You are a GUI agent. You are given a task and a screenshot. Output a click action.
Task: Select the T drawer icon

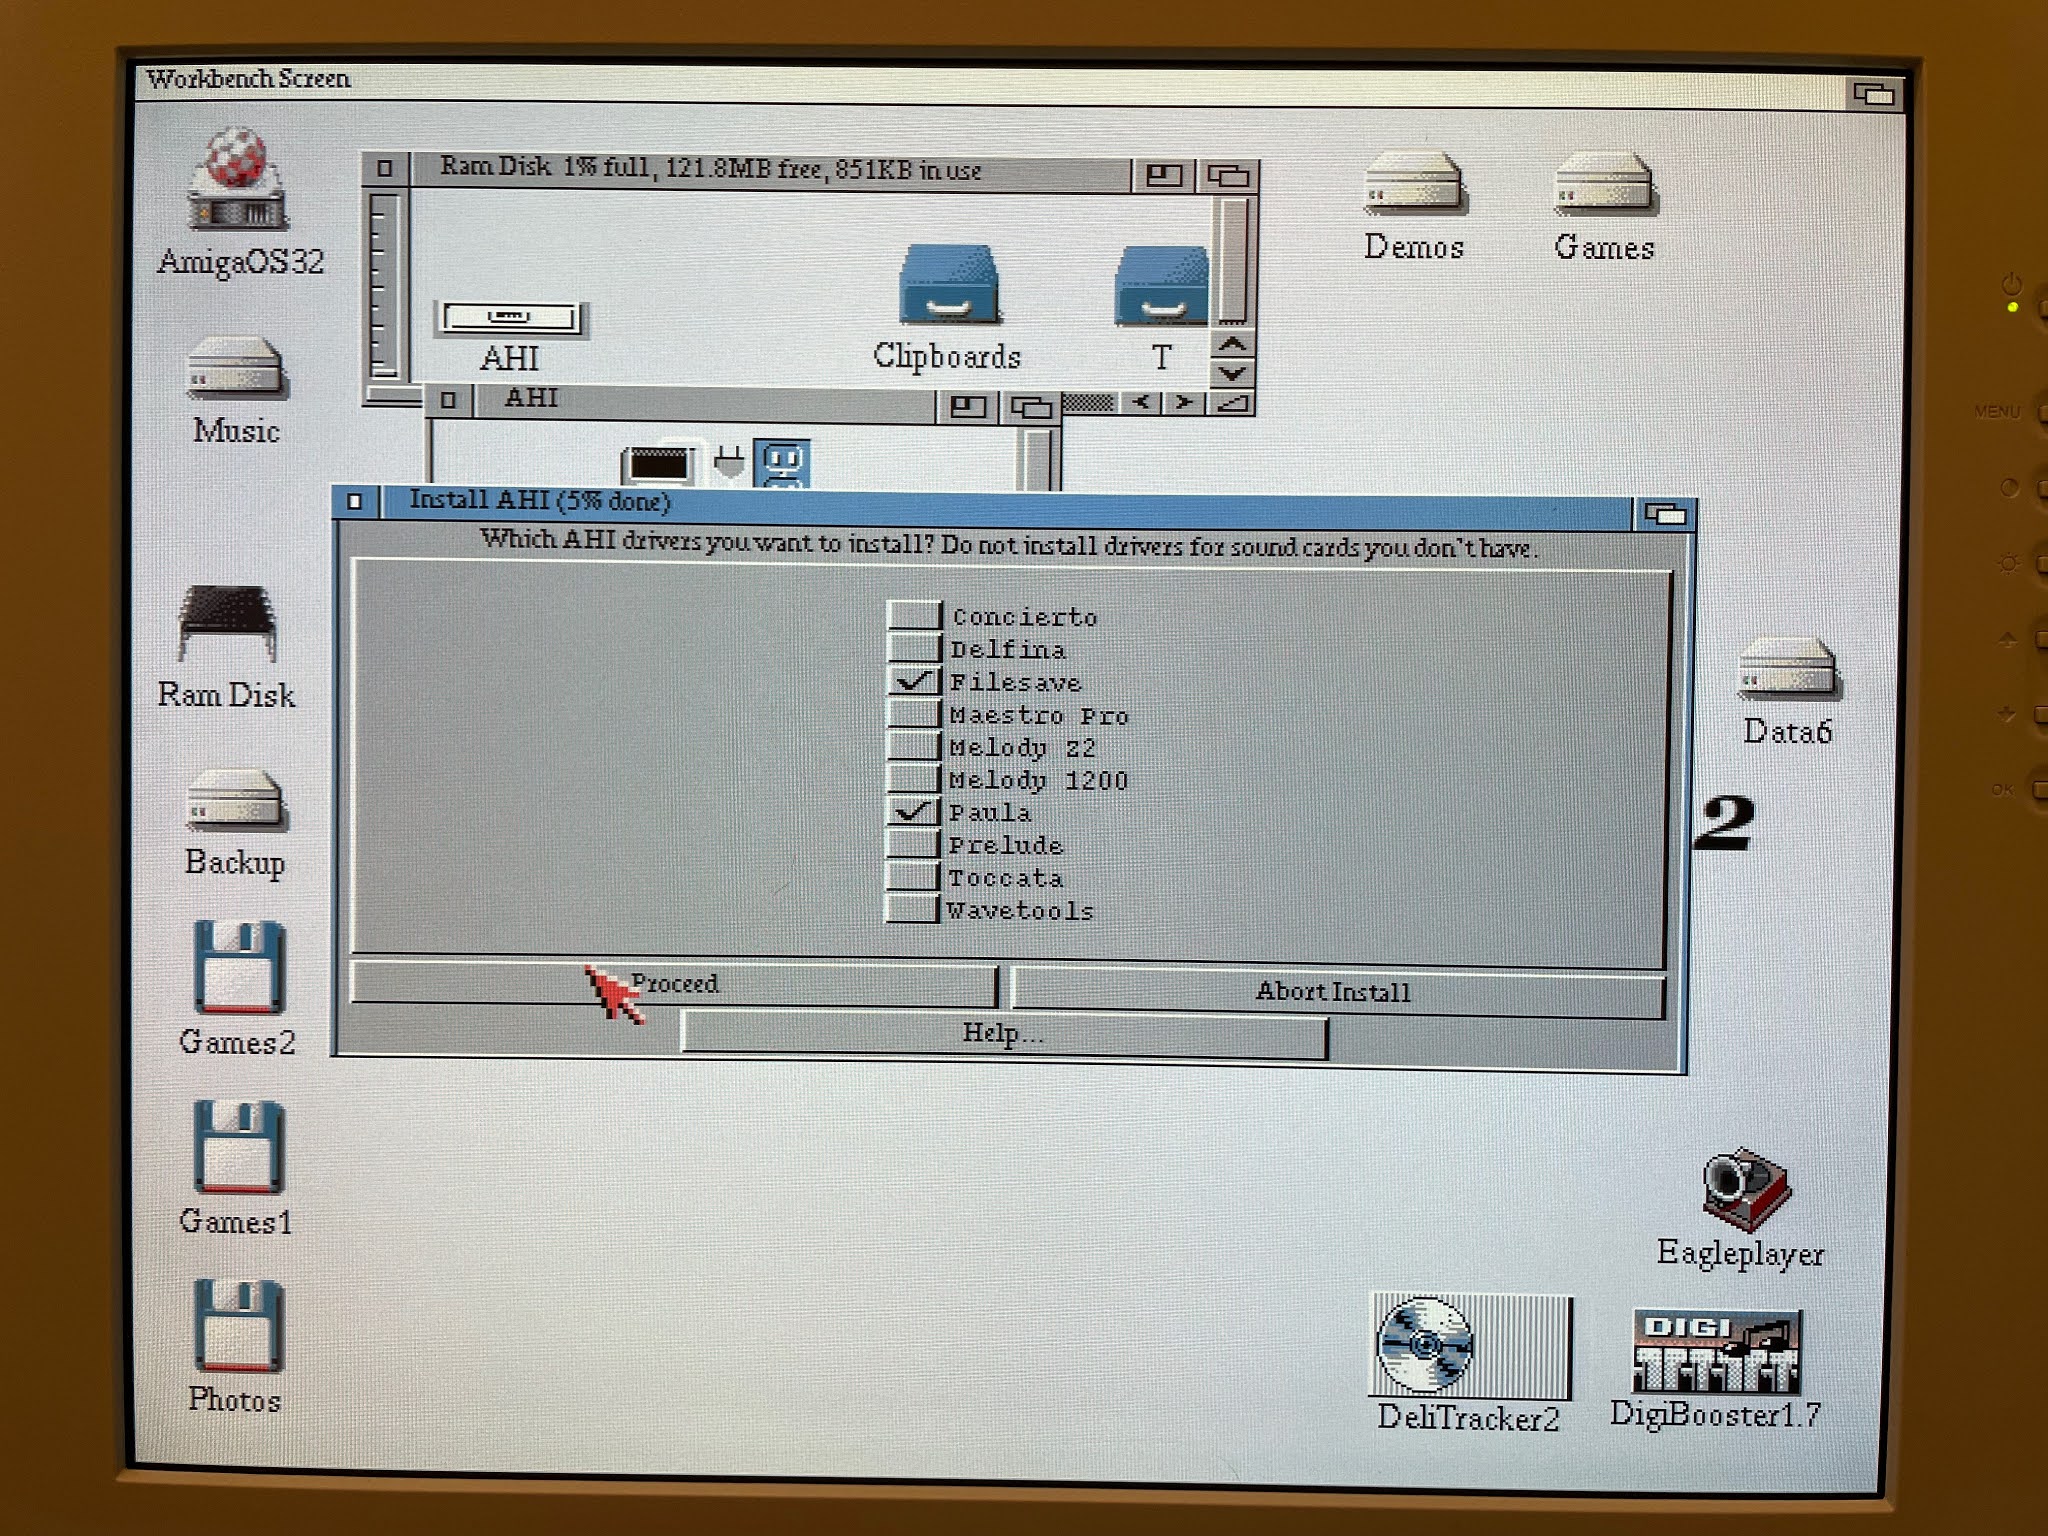pyautogui.click(x=1160, y=285)
